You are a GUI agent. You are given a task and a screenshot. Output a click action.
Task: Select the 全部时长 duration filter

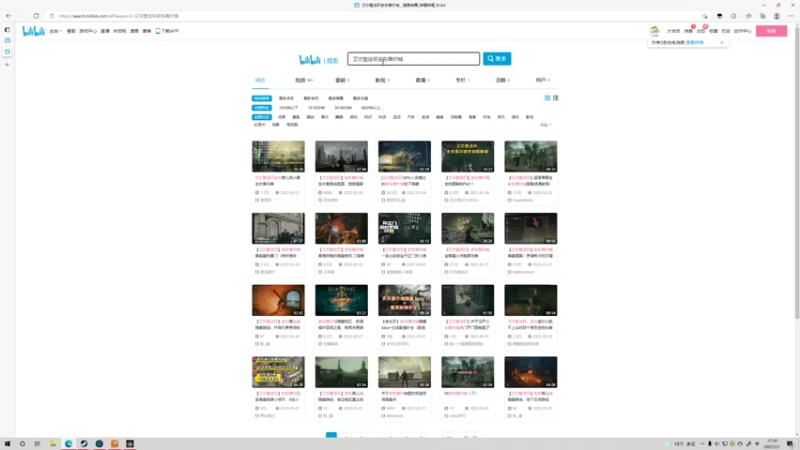(262, 108)
